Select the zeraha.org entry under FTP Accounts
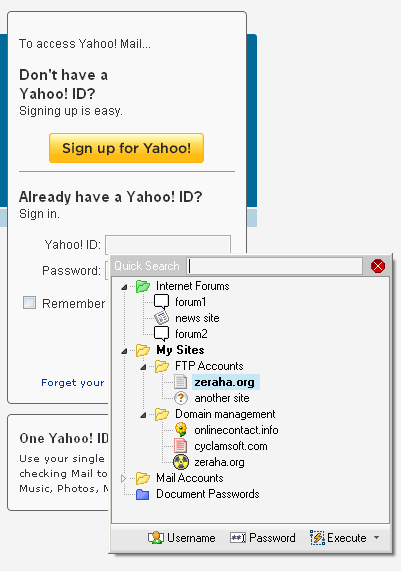 coord(224,382)
